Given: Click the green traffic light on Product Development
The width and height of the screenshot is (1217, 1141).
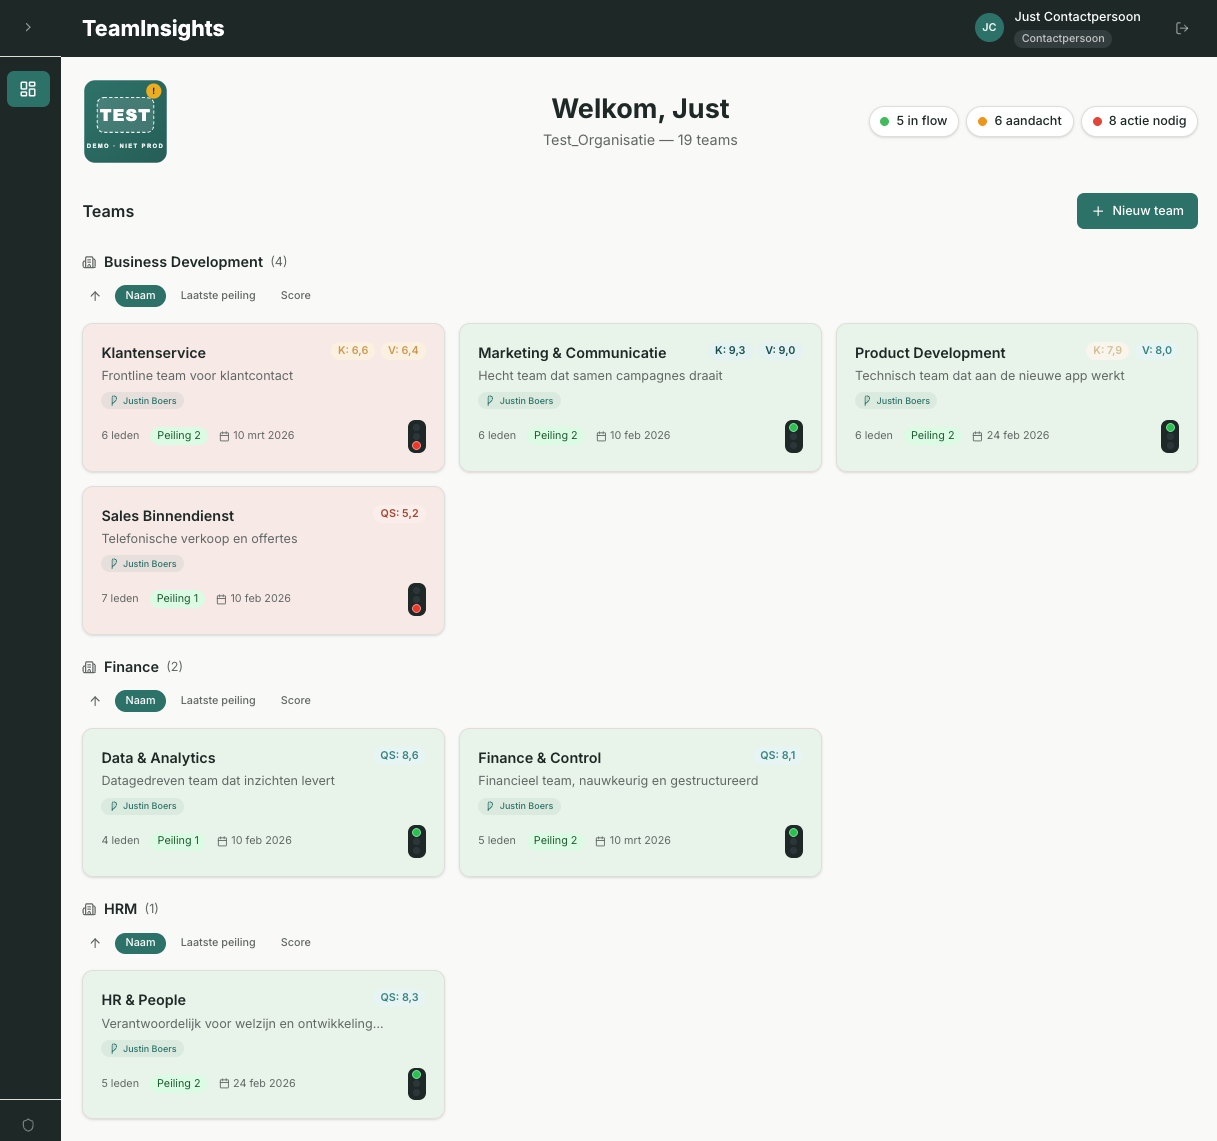Looking at the screenshot, I should (x=1170, y=437).
